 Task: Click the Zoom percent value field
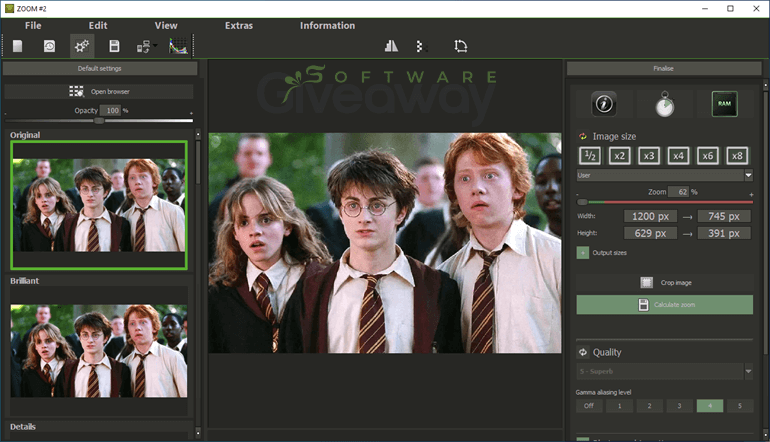[x=680, y=192]
